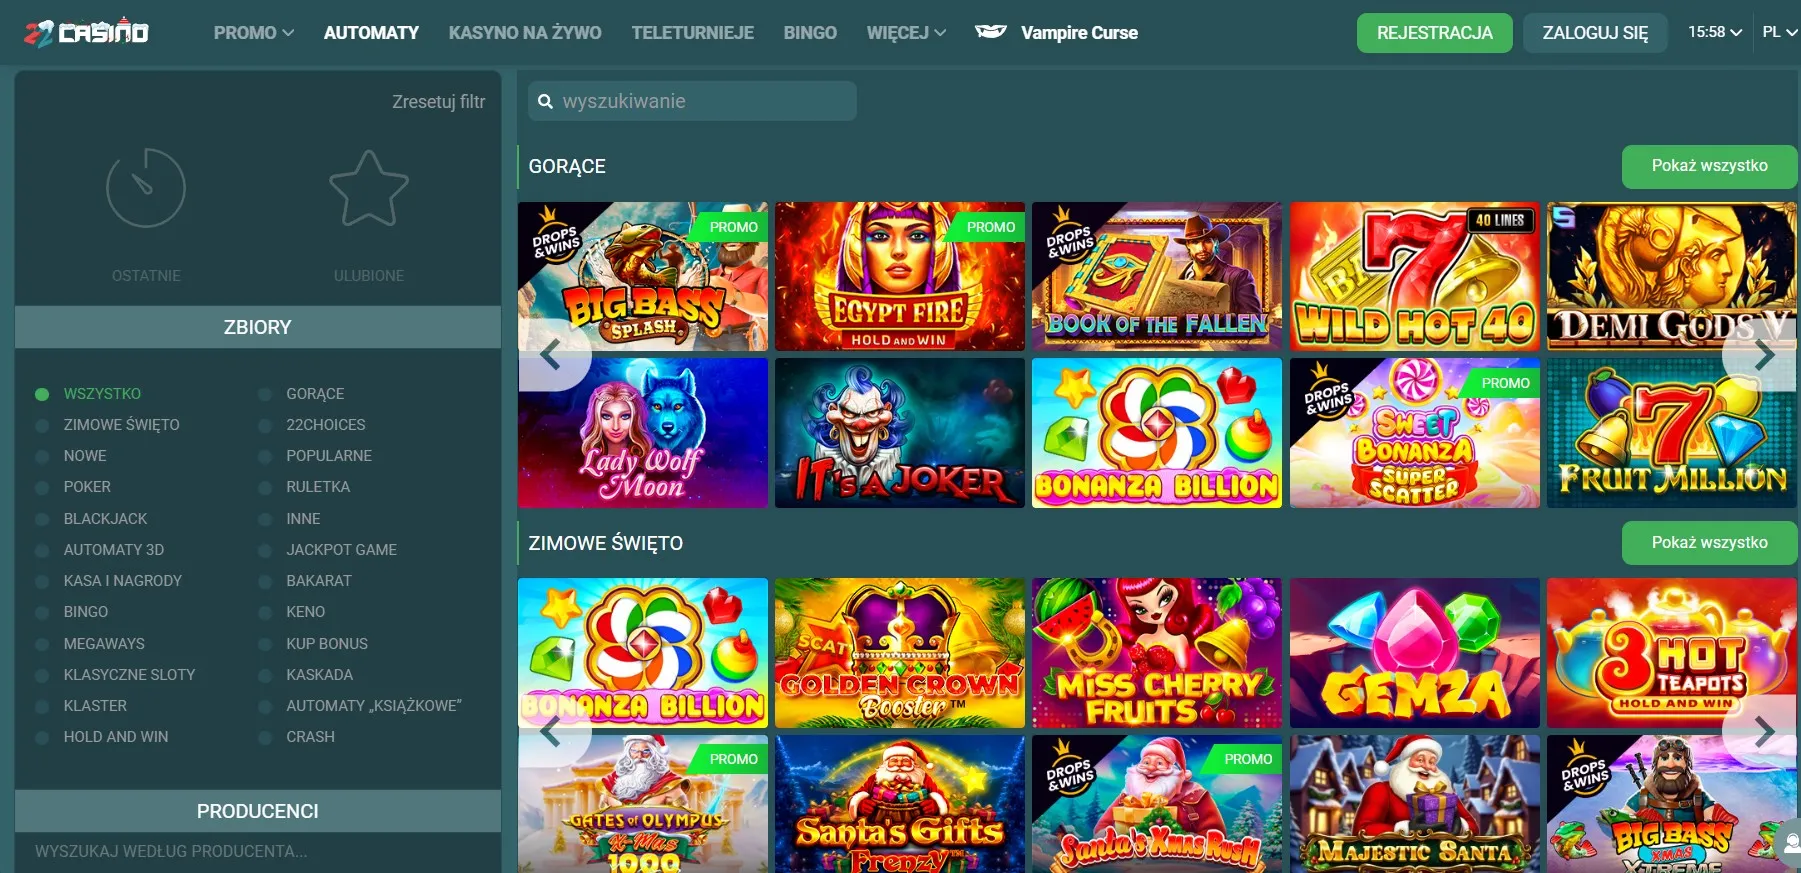This screenshot has height=873, width=1801.
Task: Open the Bingo menu item
Action: pos(809,33)
